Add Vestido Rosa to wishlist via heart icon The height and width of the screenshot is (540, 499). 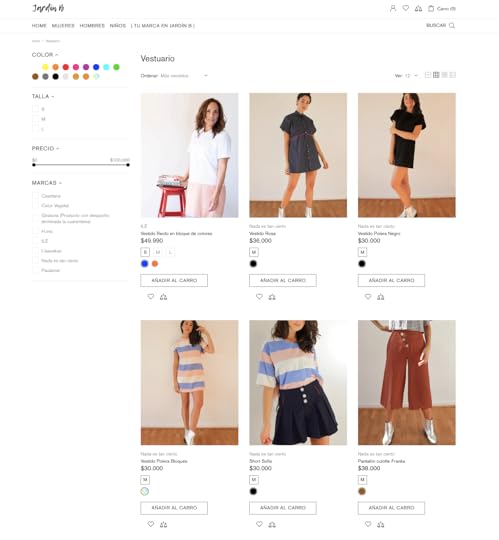(259, 297)
